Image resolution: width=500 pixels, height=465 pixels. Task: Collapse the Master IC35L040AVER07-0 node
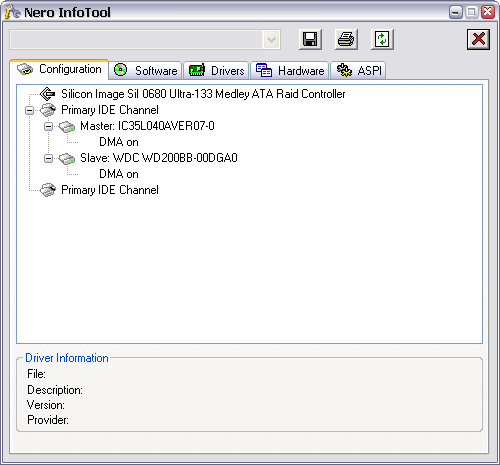click(x=48, y=126)
